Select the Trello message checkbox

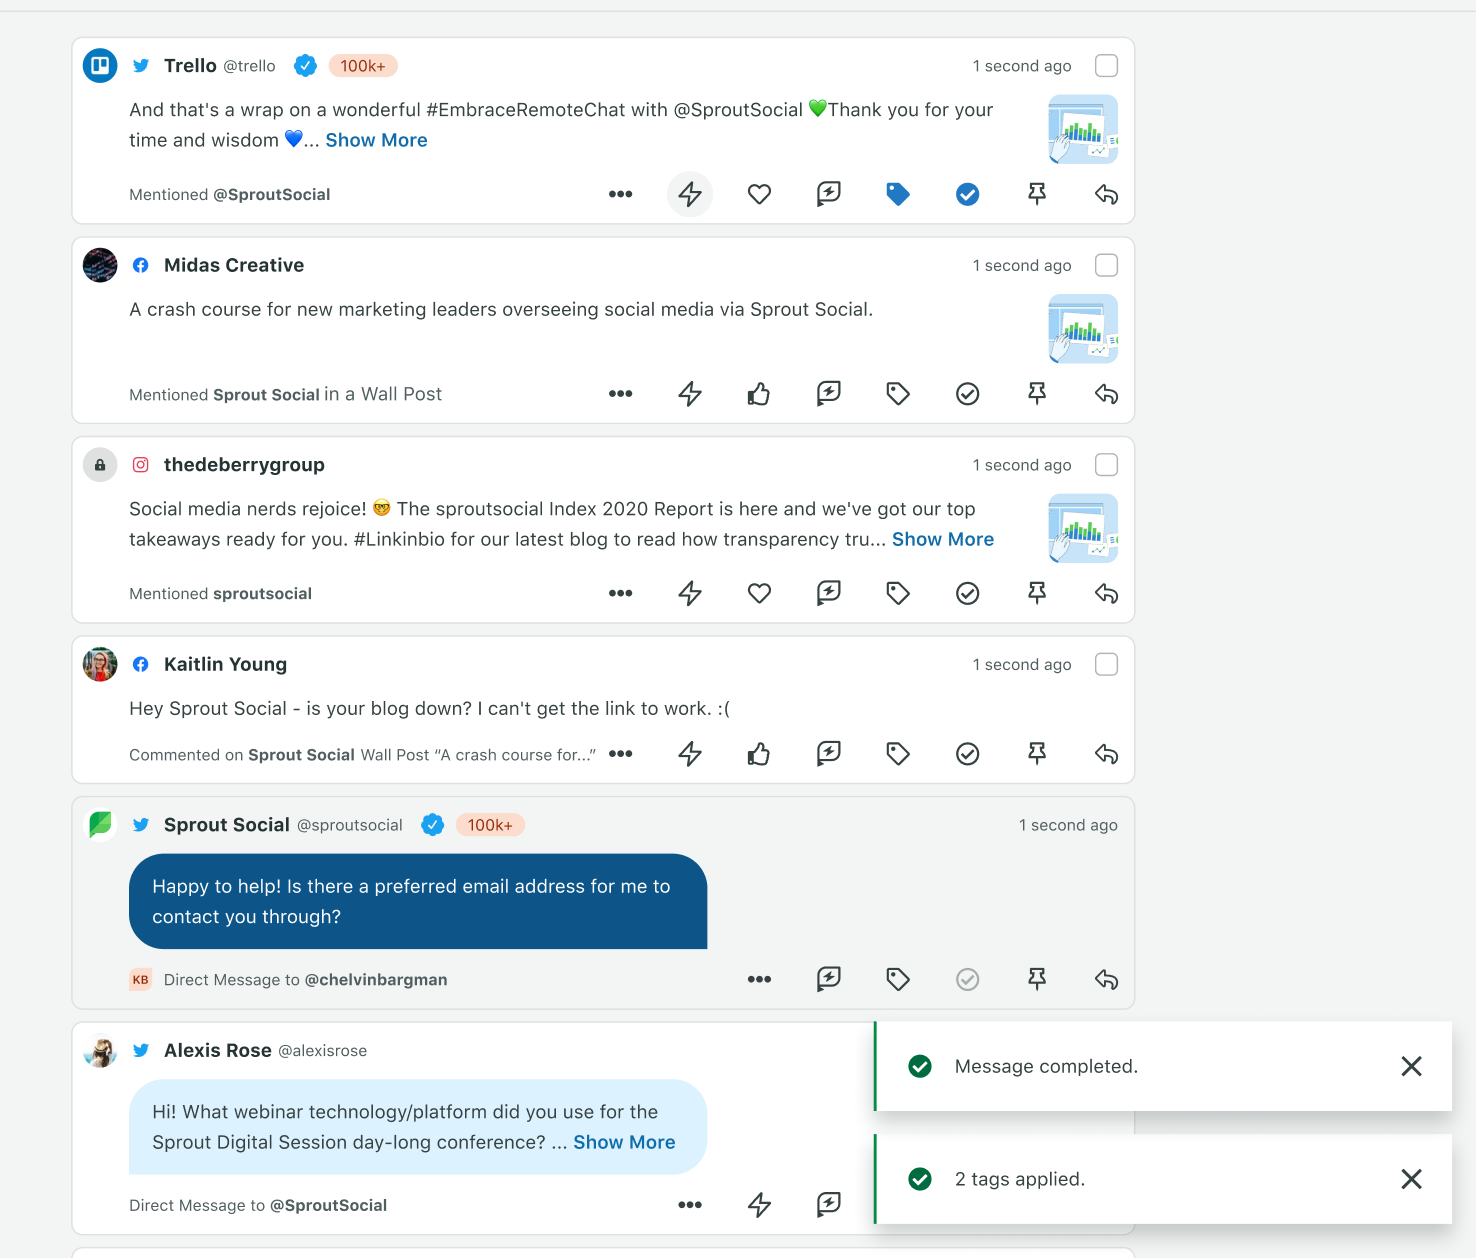[x=1106, y=66]
